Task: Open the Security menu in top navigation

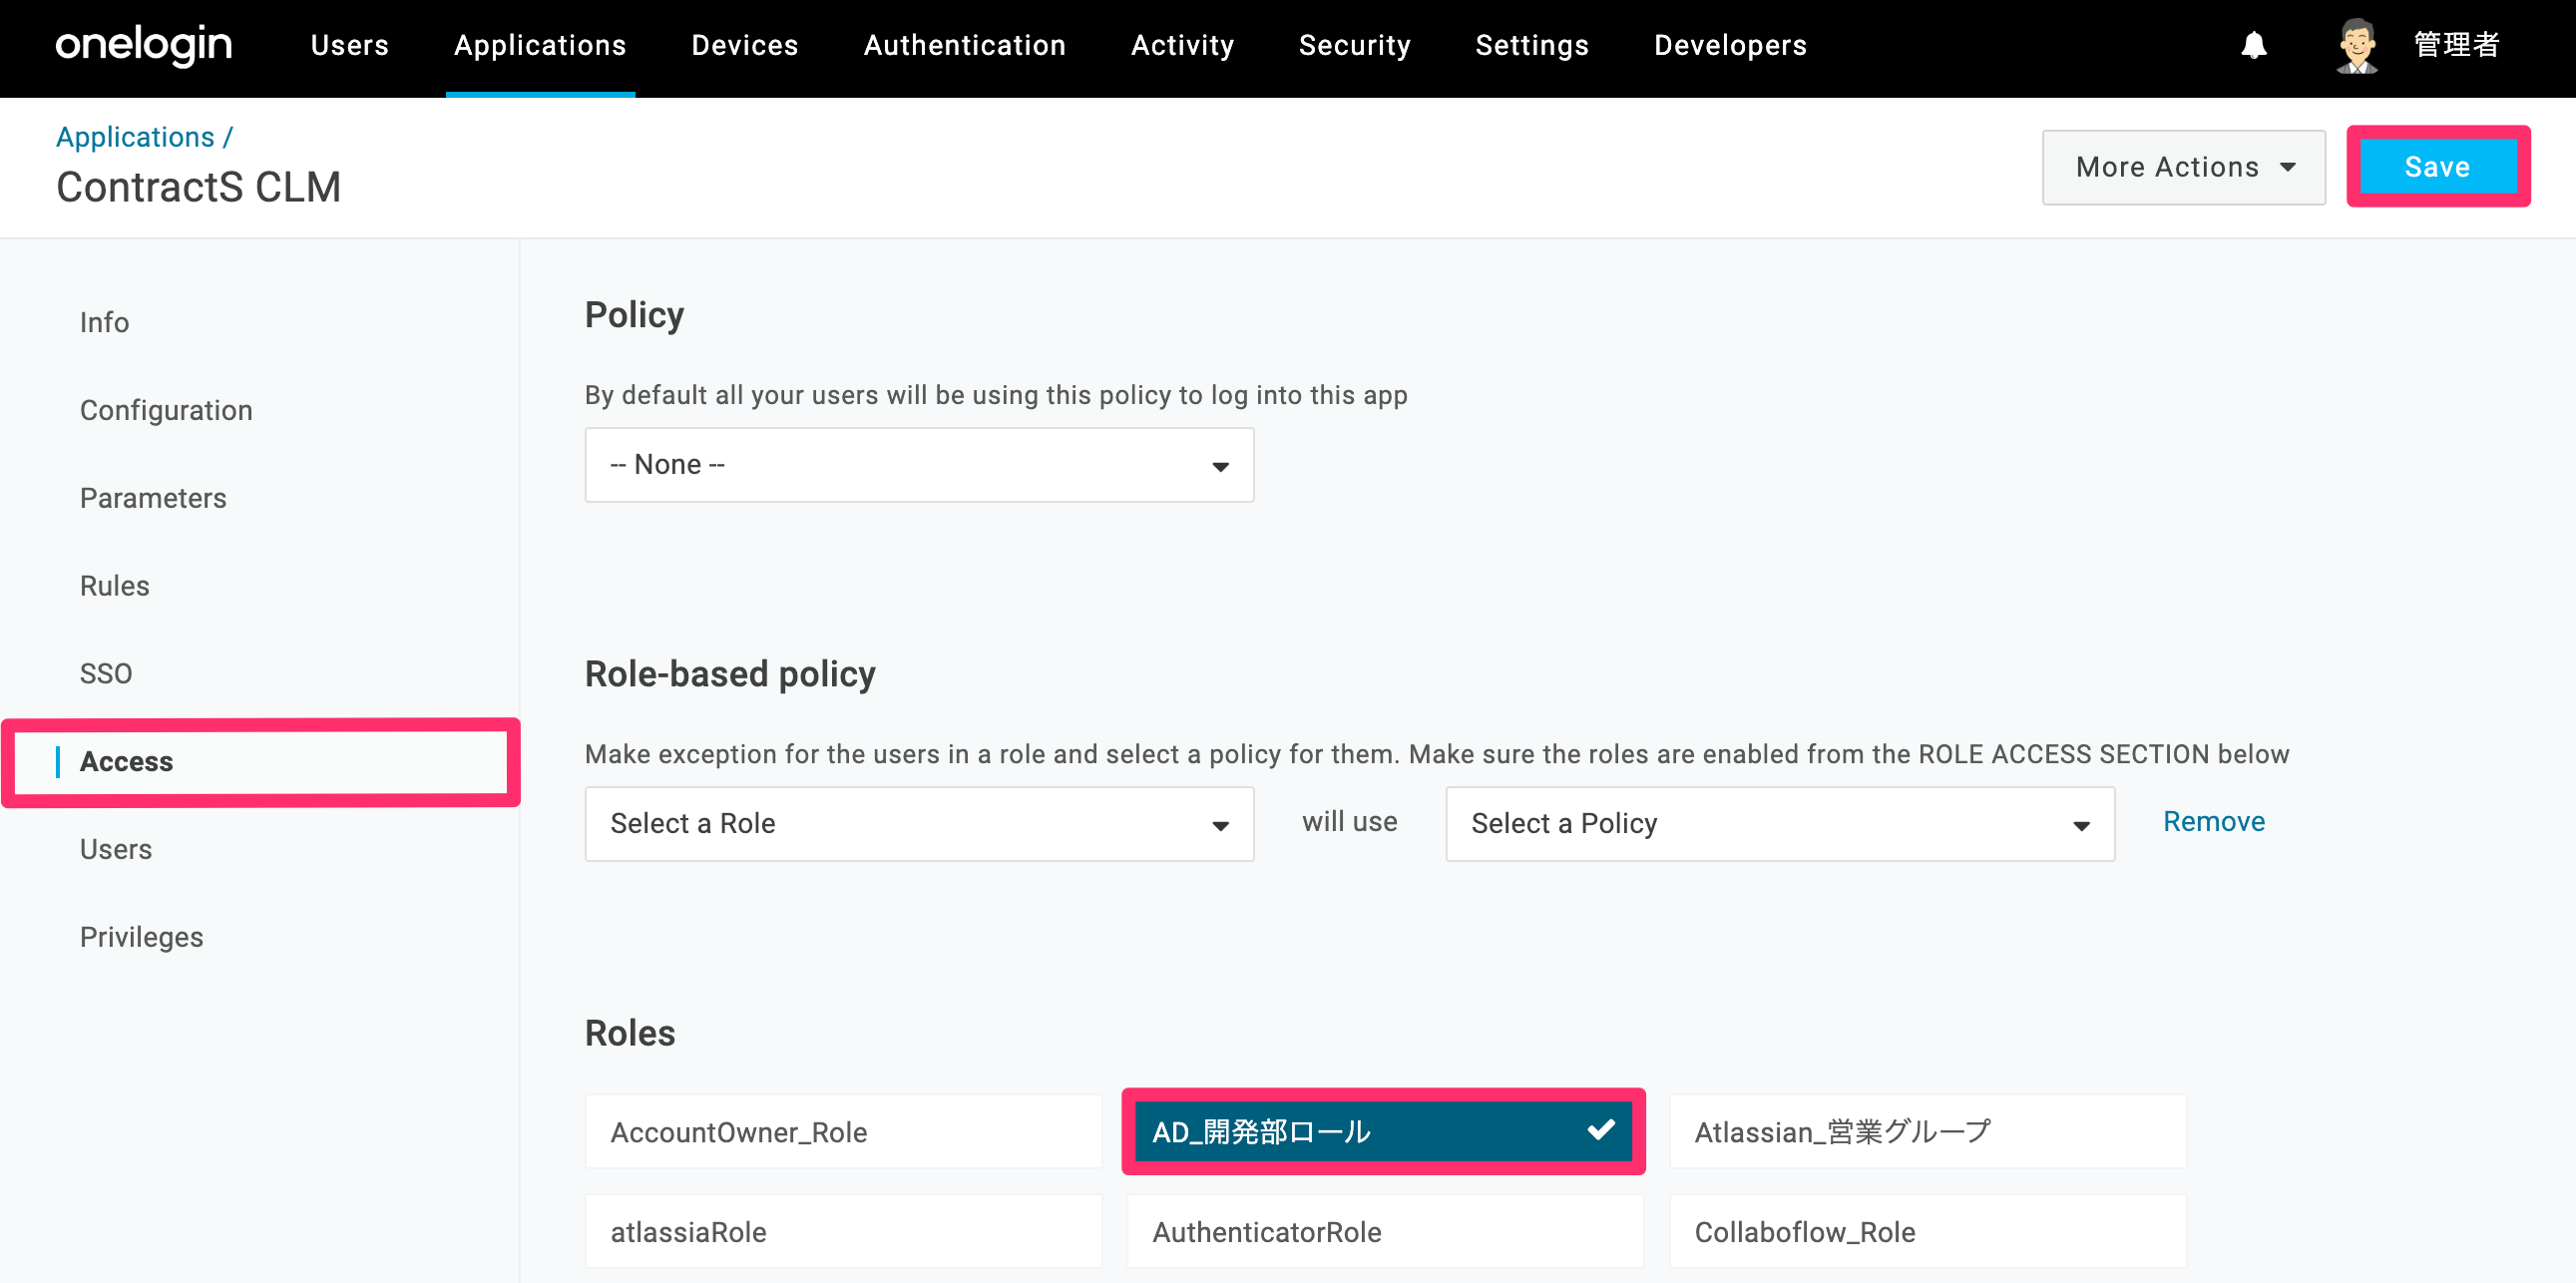Action: 1354,45
